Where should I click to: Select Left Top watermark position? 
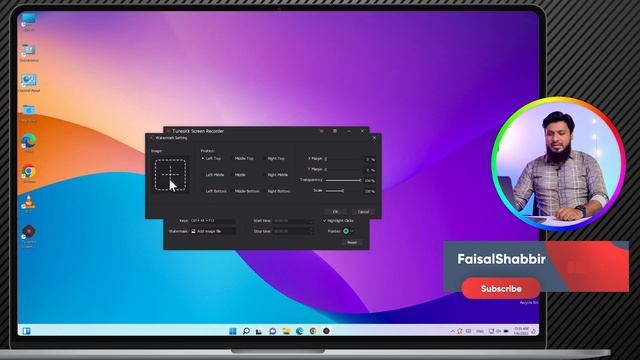pyautogui.click(x=211, y=158)
